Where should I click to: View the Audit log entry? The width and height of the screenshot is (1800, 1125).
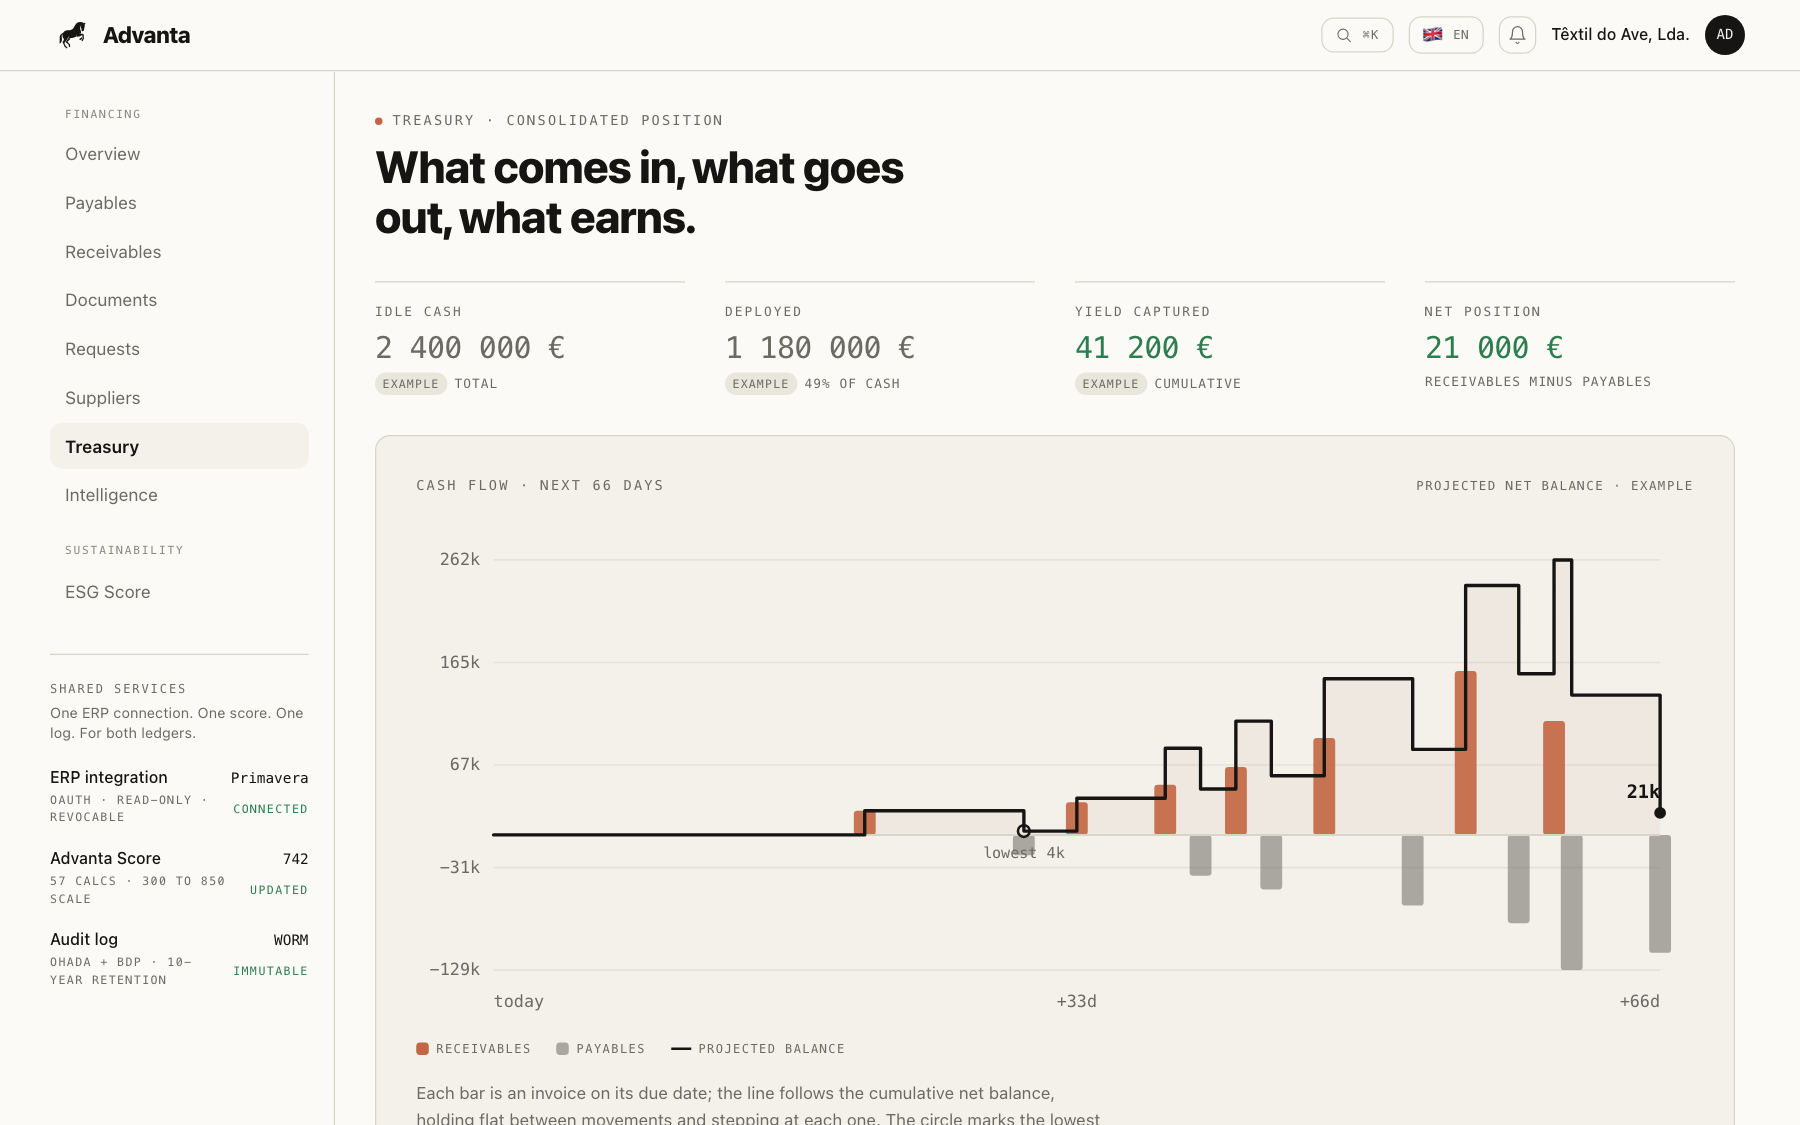[x=179, y=958]
